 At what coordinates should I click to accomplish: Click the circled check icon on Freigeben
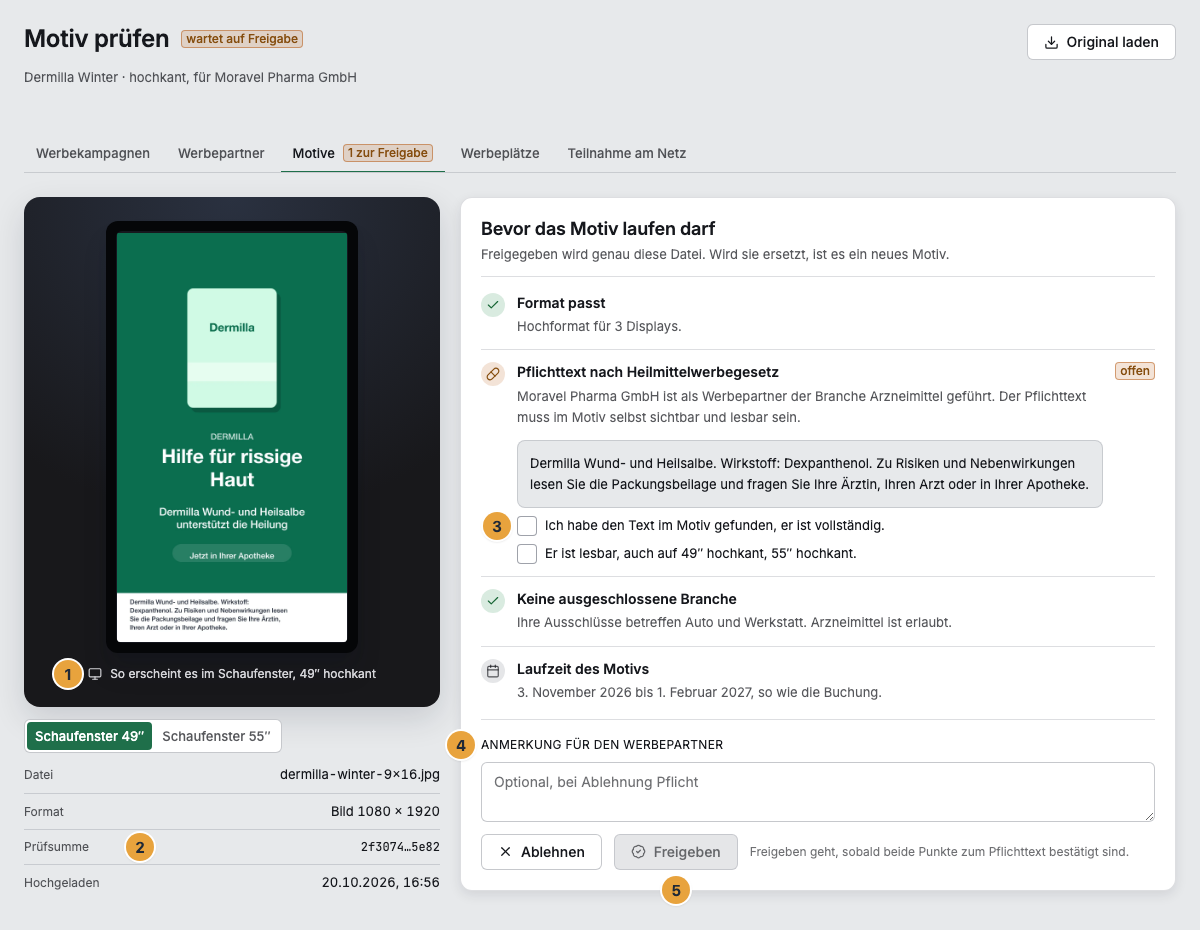click(638, 852)
